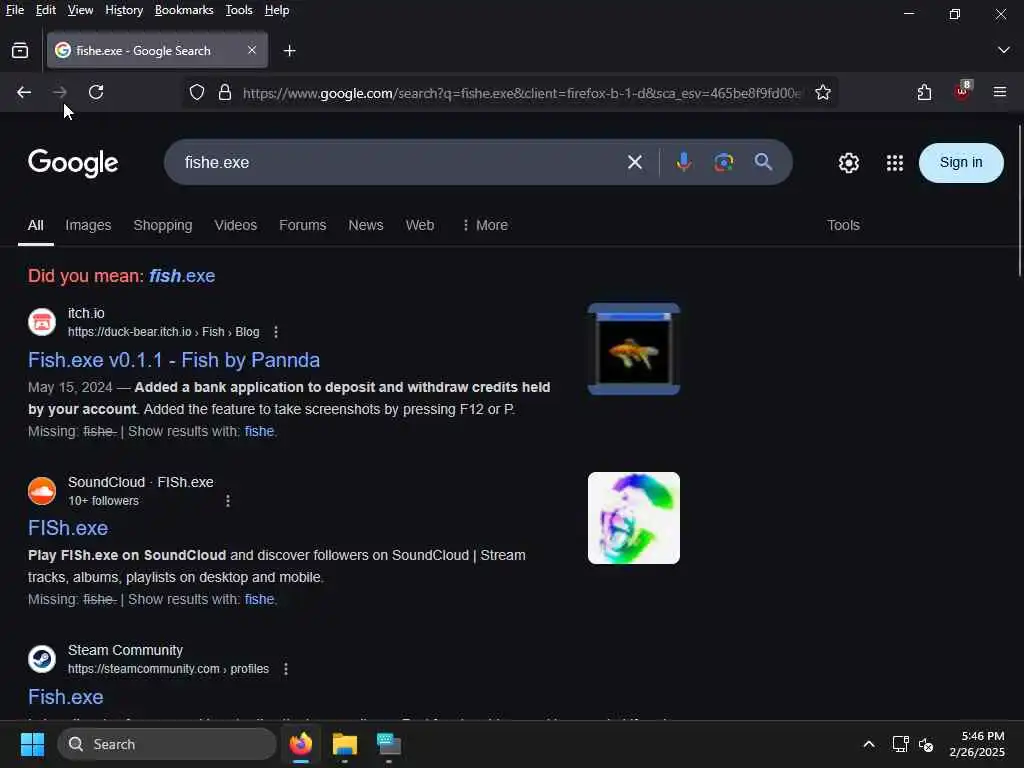The height and width of the screenshot is (768, 1024).
Task: Click 'fishe' link under SoundCloud result
Action: (259, 599)
